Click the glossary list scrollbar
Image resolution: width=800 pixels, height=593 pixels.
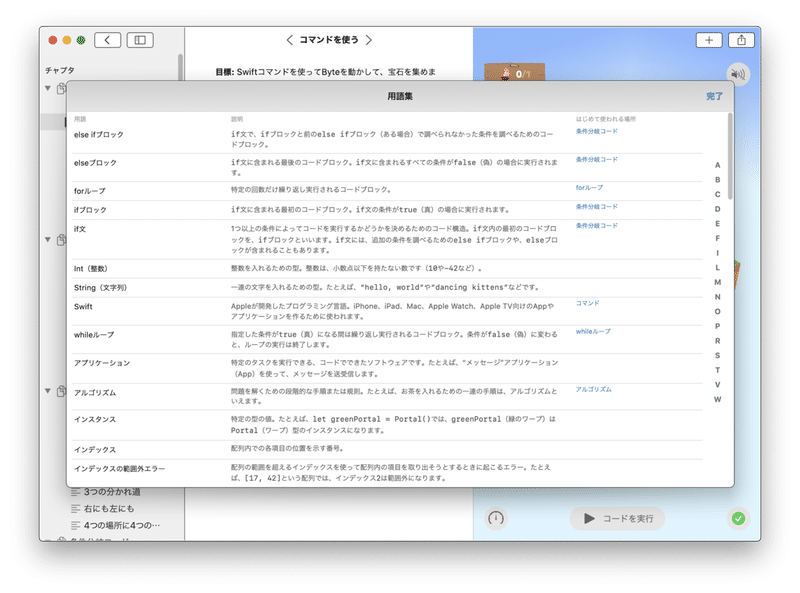730,156
